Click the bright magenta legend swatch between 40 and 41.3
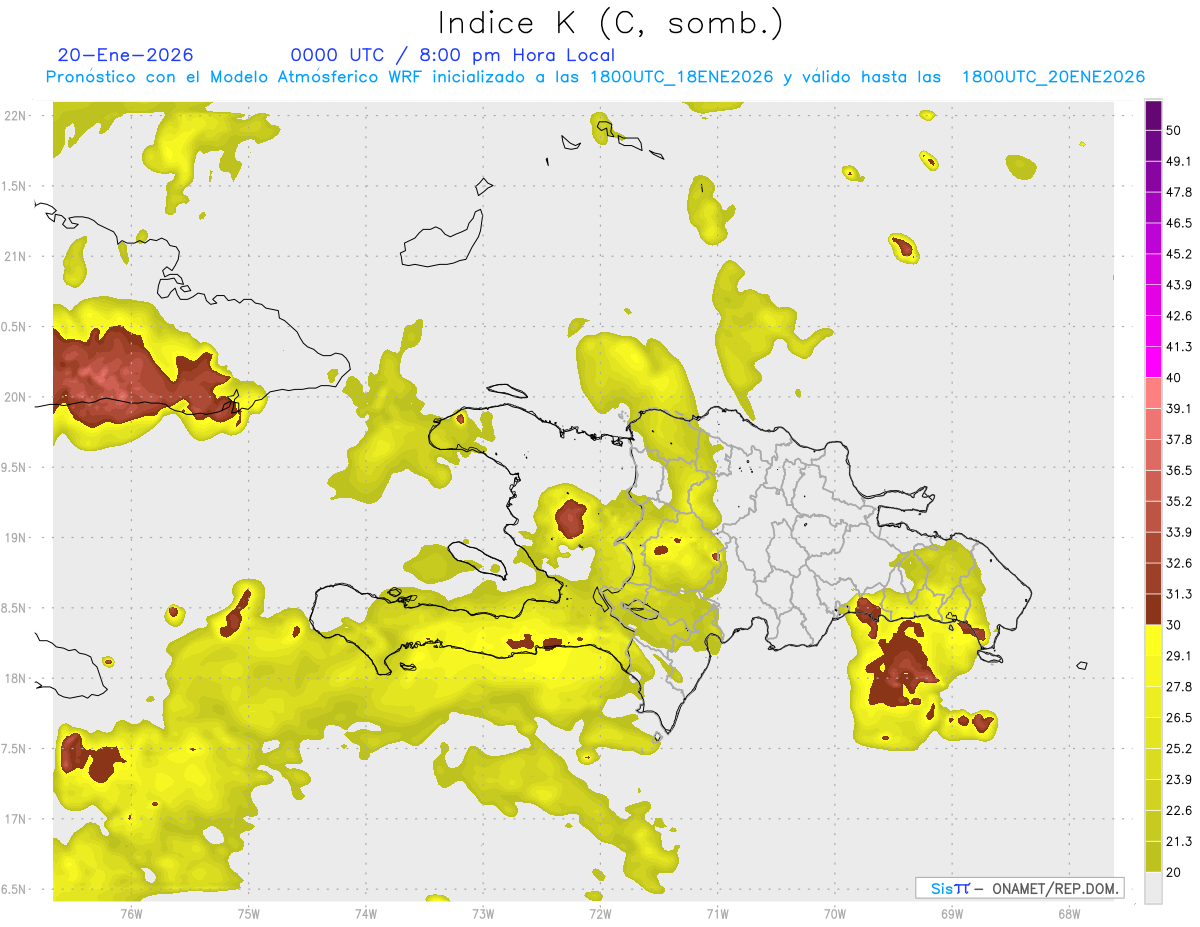 coord(1153,363)
